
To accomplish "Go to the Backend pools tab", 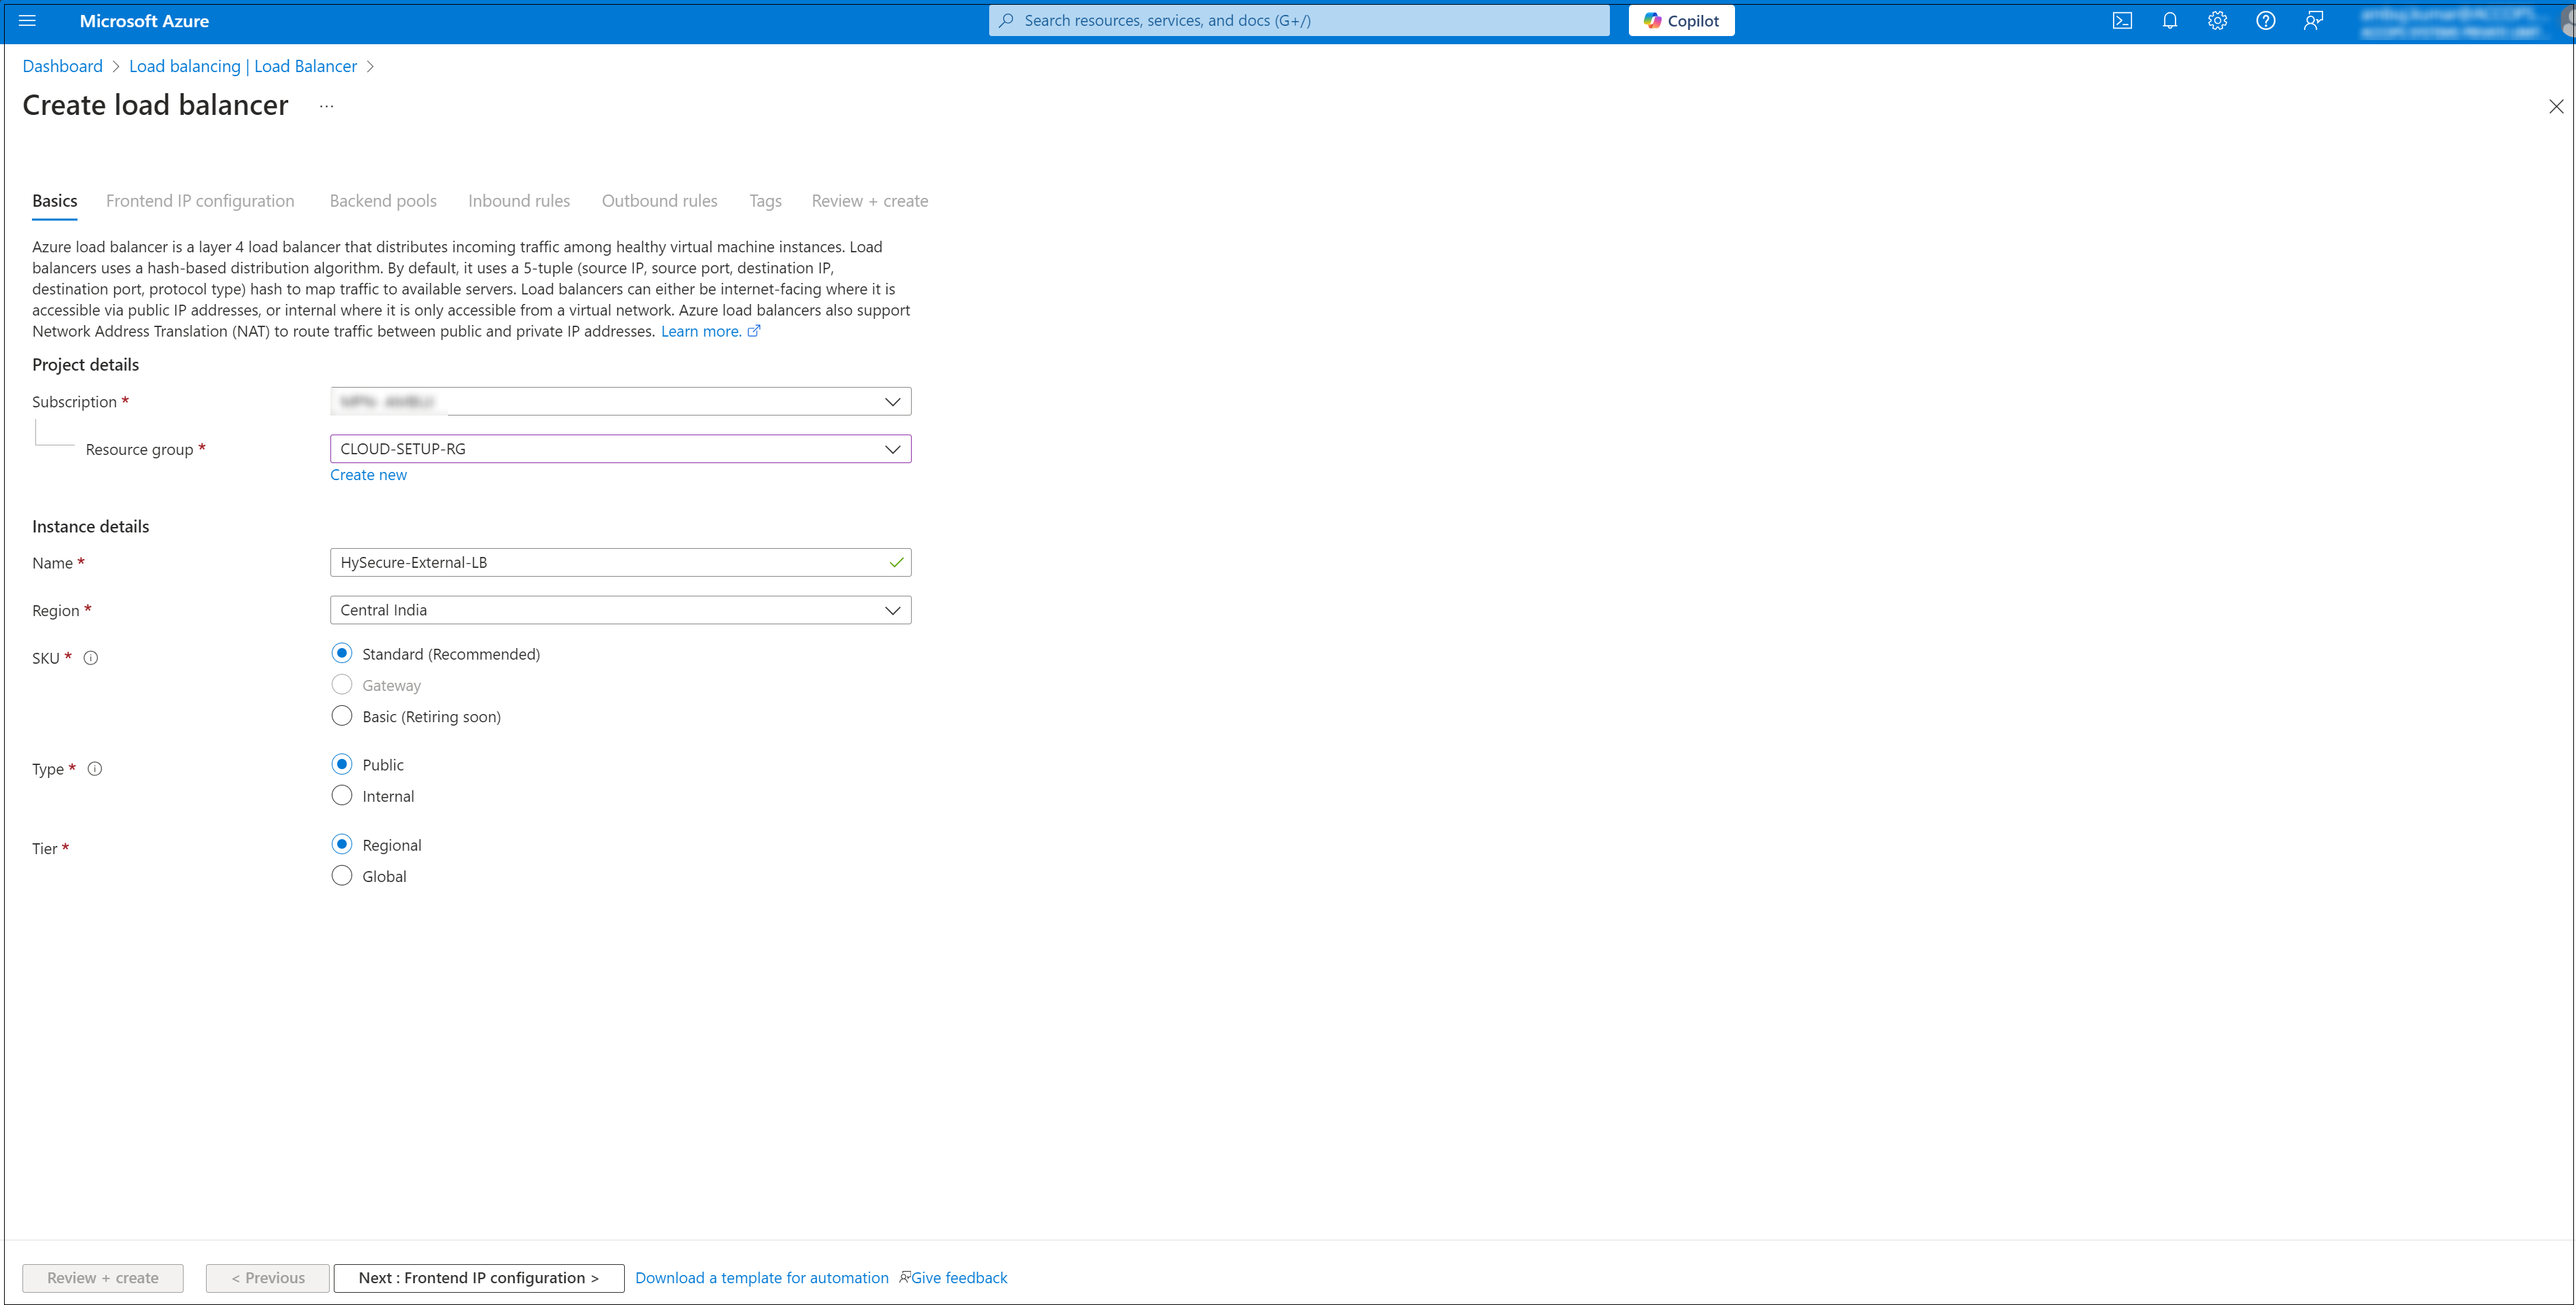I will [383, 201].
